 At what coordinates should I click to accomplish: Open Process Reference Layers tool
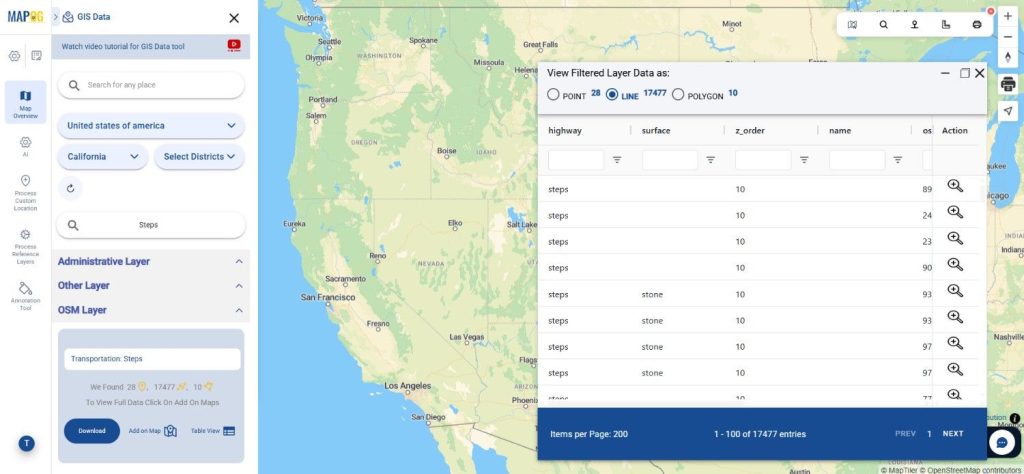(x=25, y=246)
